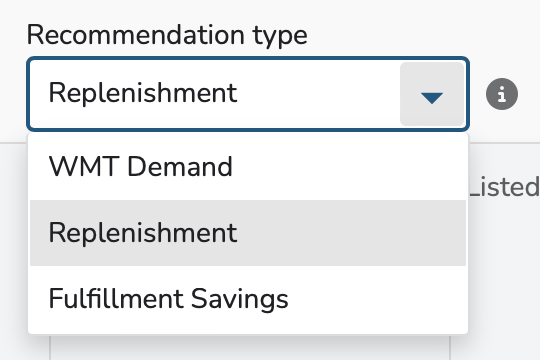The image size is (540, 360).
Task: Collapse the Recommendation type dropdown
Action: [x=432, y=94]
